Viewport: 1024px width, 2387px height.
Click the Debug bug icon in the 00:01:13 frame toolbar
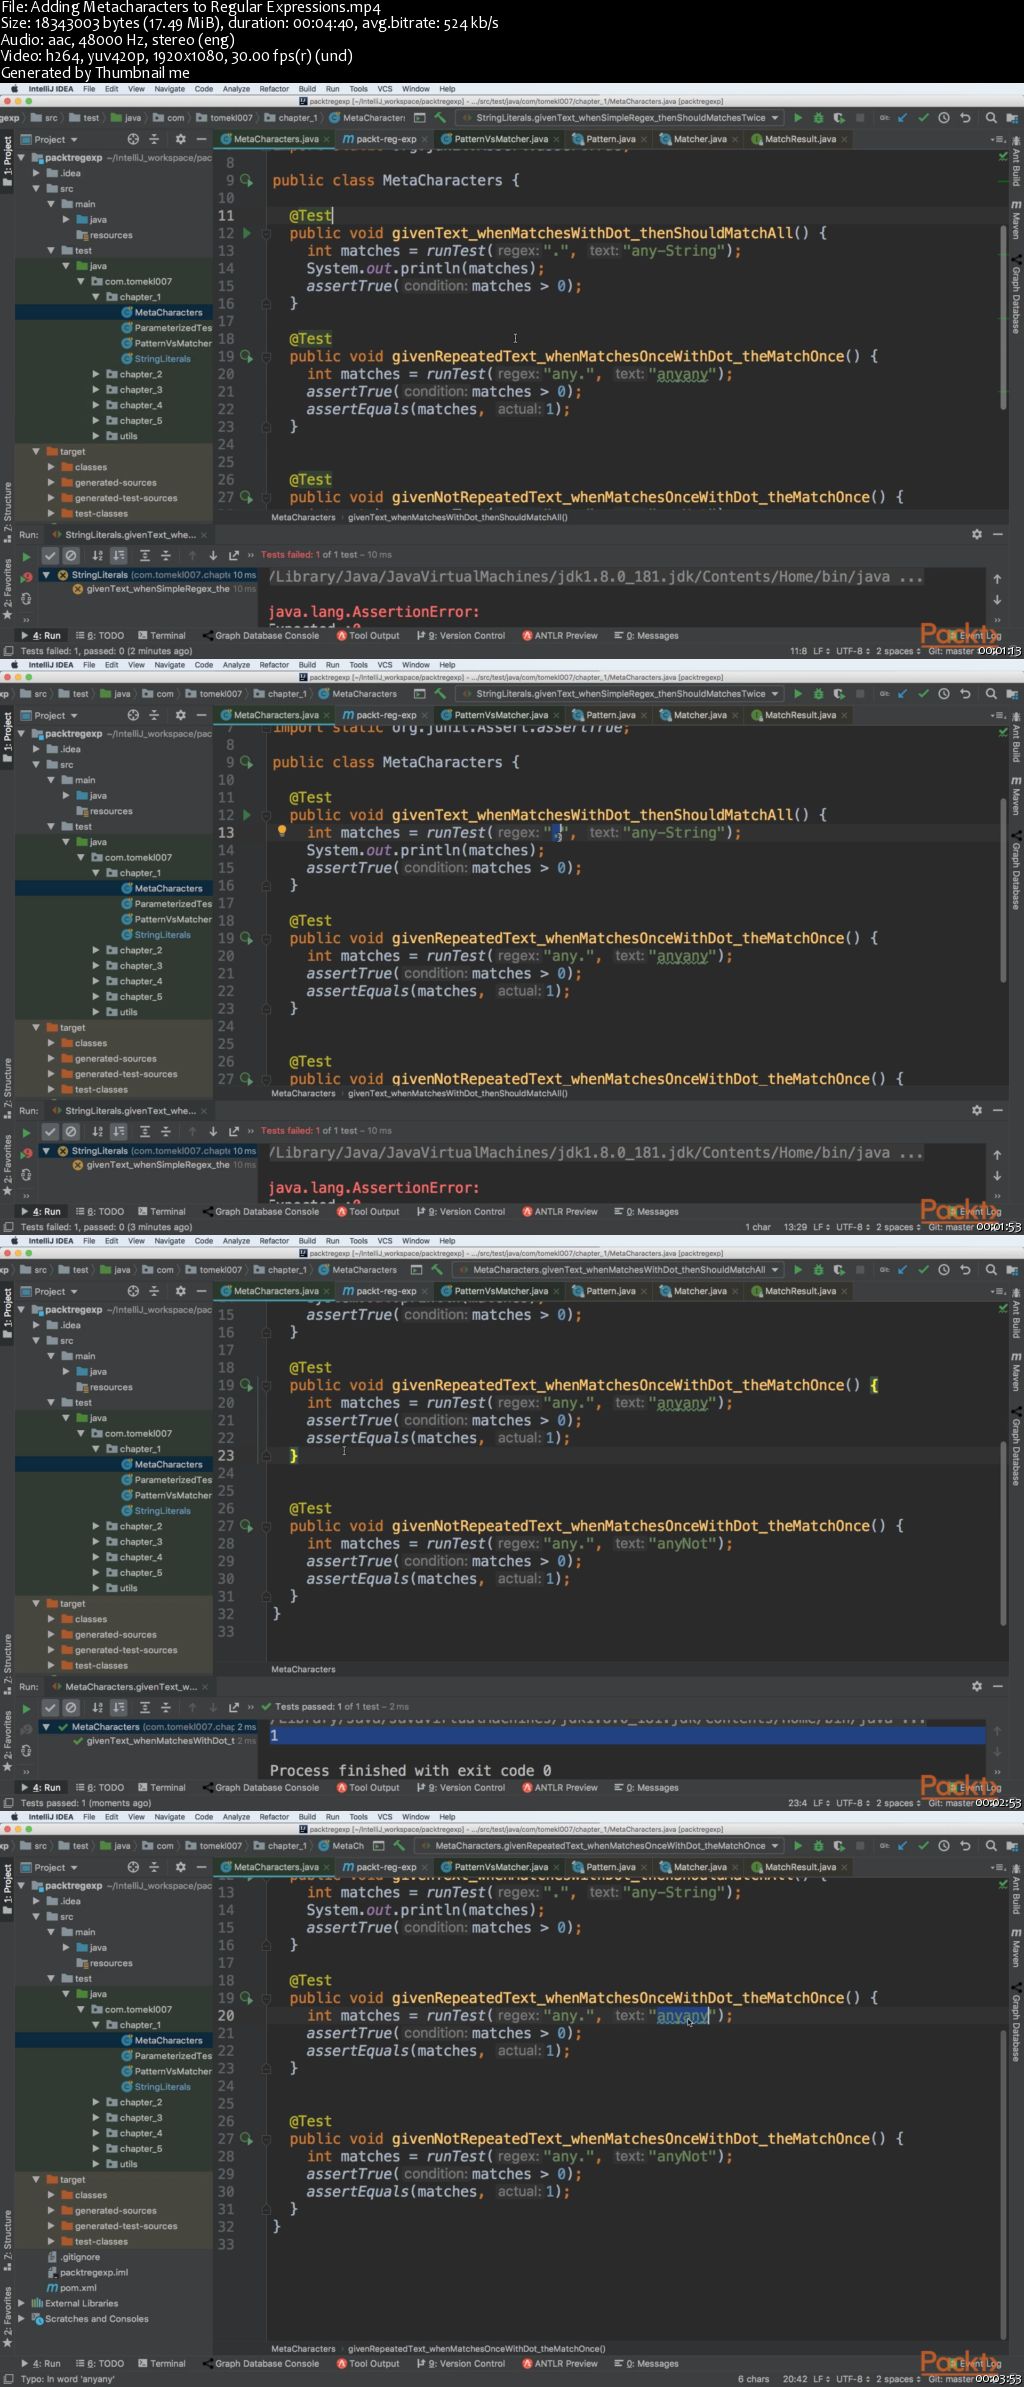click(818, 118)
